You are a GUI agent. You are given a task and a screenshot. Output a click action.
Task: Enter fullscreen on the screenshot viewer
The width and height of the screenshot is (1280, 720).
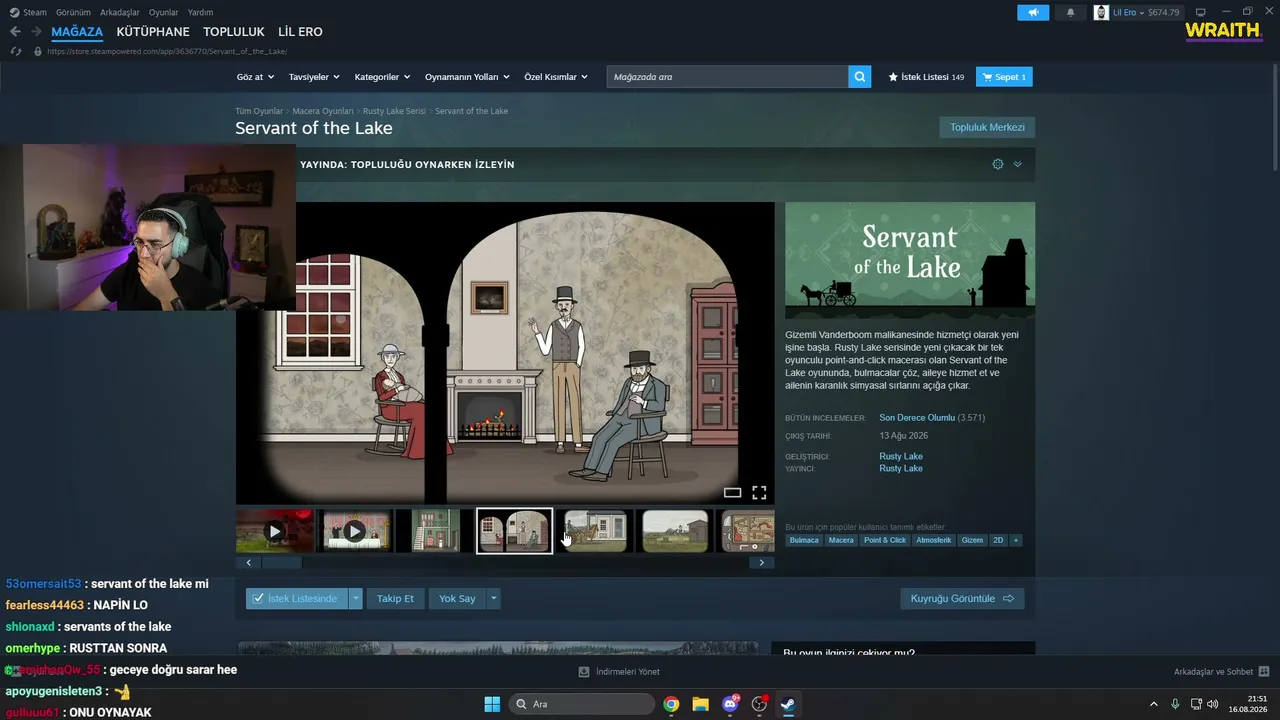pos(759,492)
